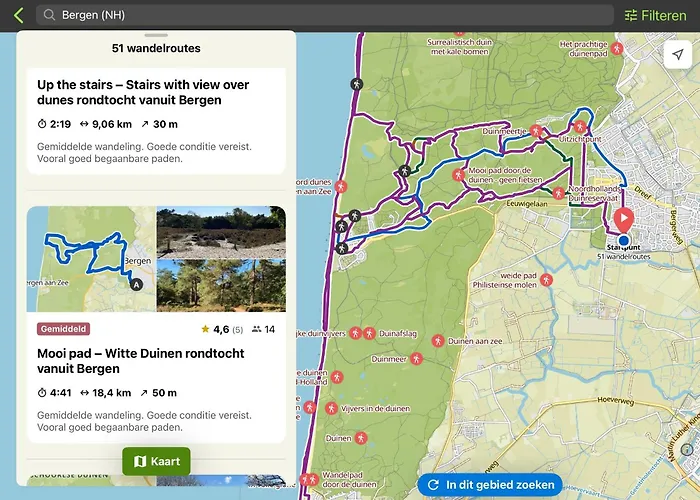The height and width of the screenshot is (500, 700).
Task: Open the Filteren filter options
Action: tap(658, 16)
